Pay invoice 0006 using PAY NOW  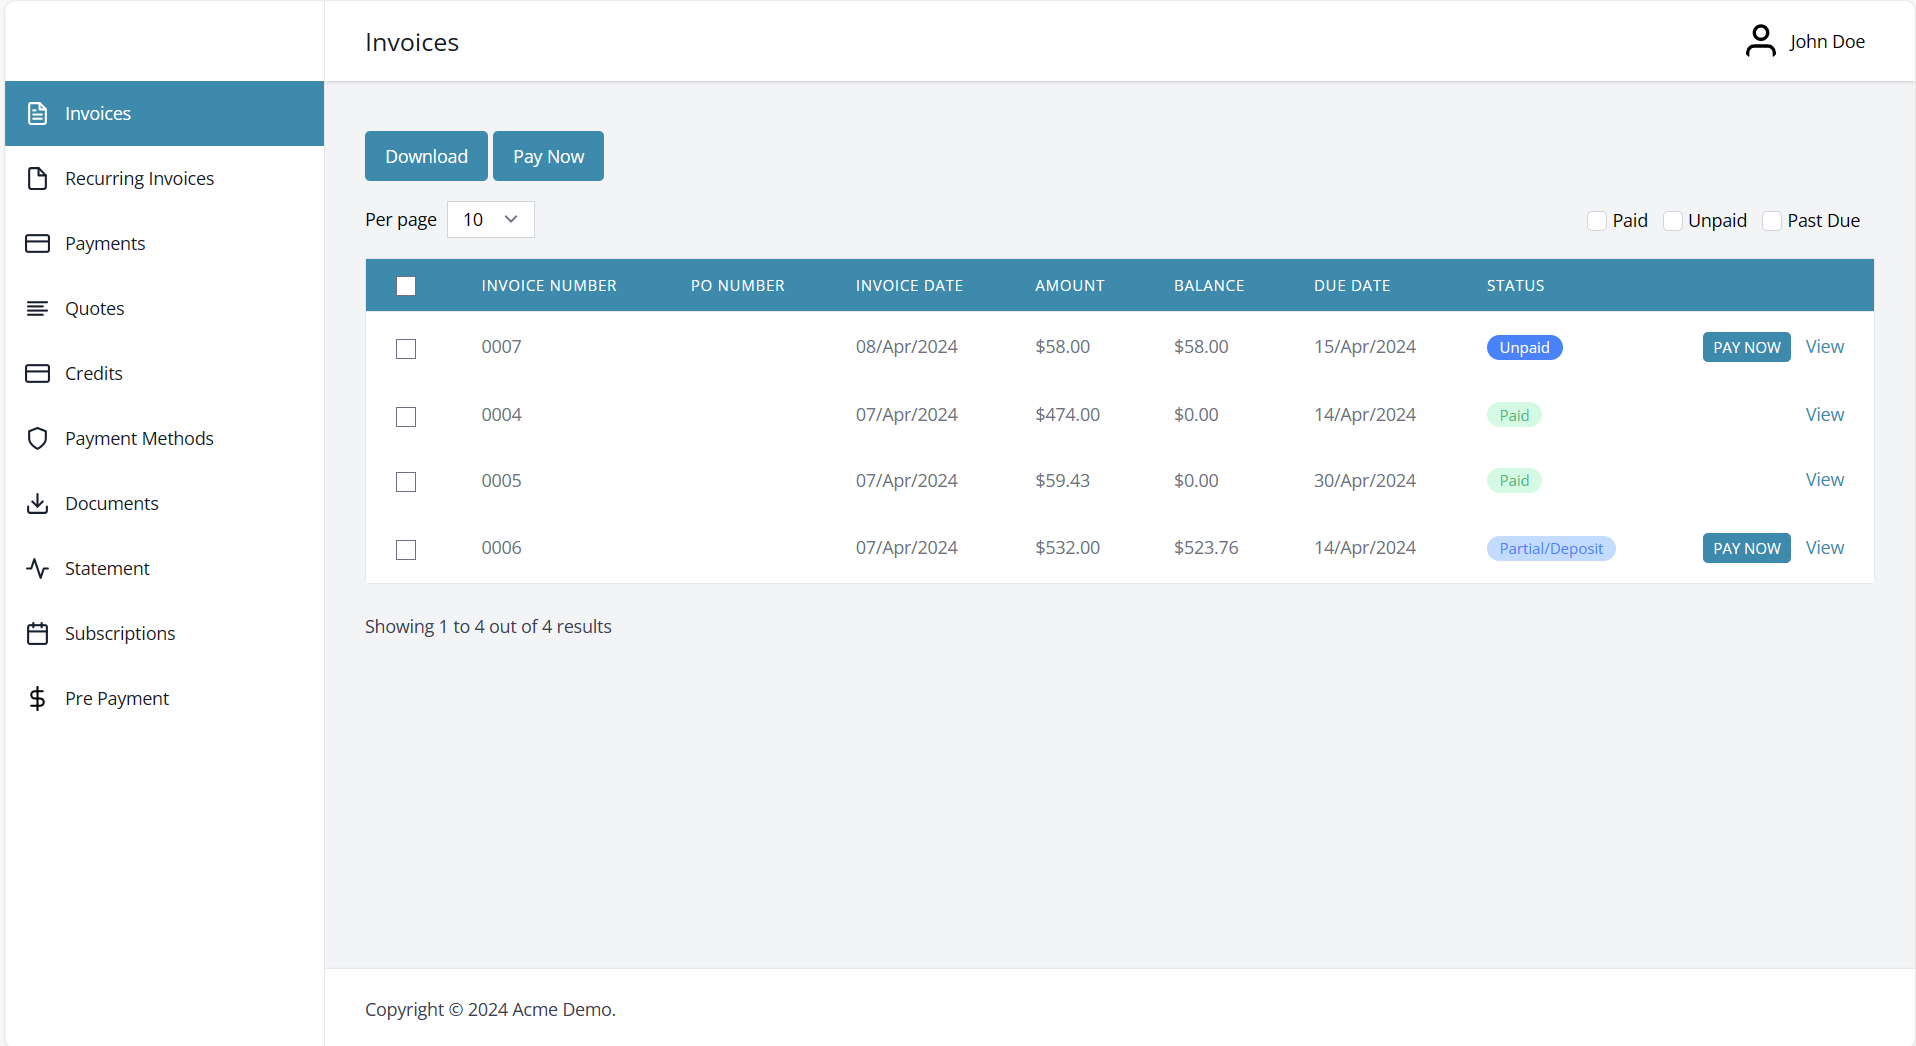1745,548
